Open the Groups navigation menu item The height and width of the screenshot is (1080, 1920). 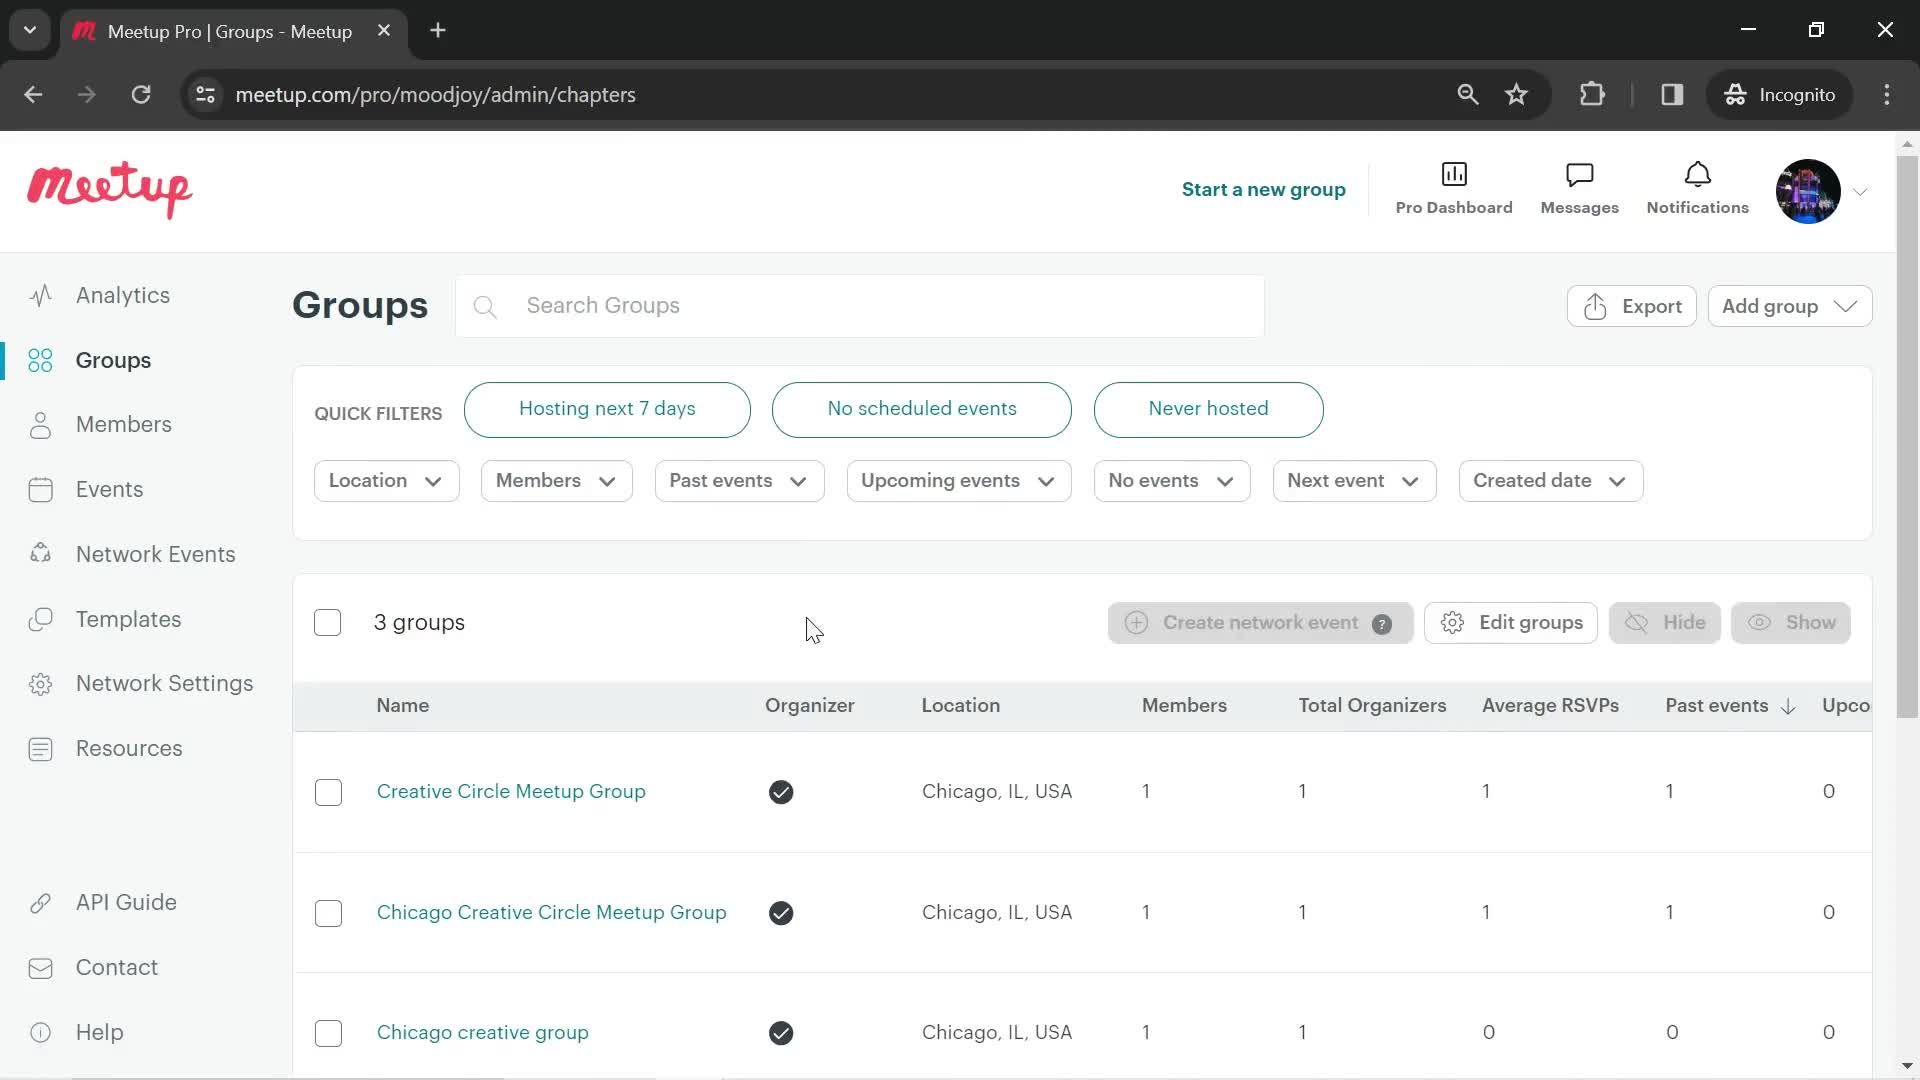tap(113, 360)
